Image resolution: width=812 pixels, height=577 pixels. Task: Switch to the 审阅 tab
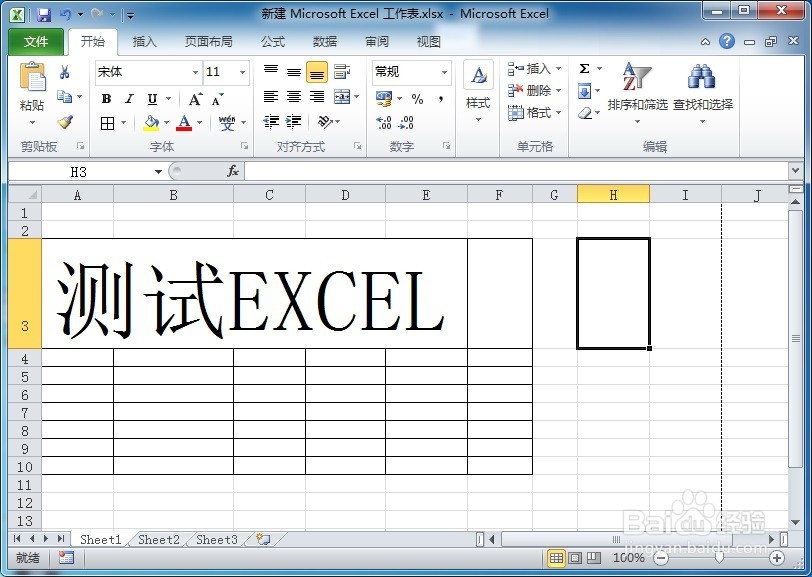point(376,41)
